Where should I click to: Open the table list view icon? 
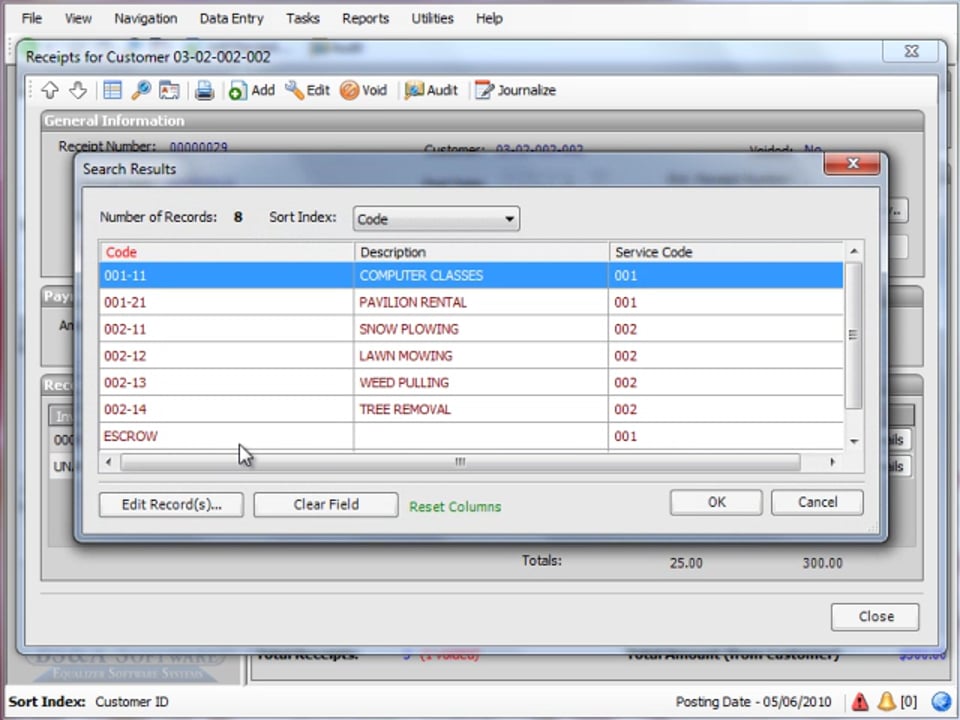pyautogui.click(x=112, y=90)
